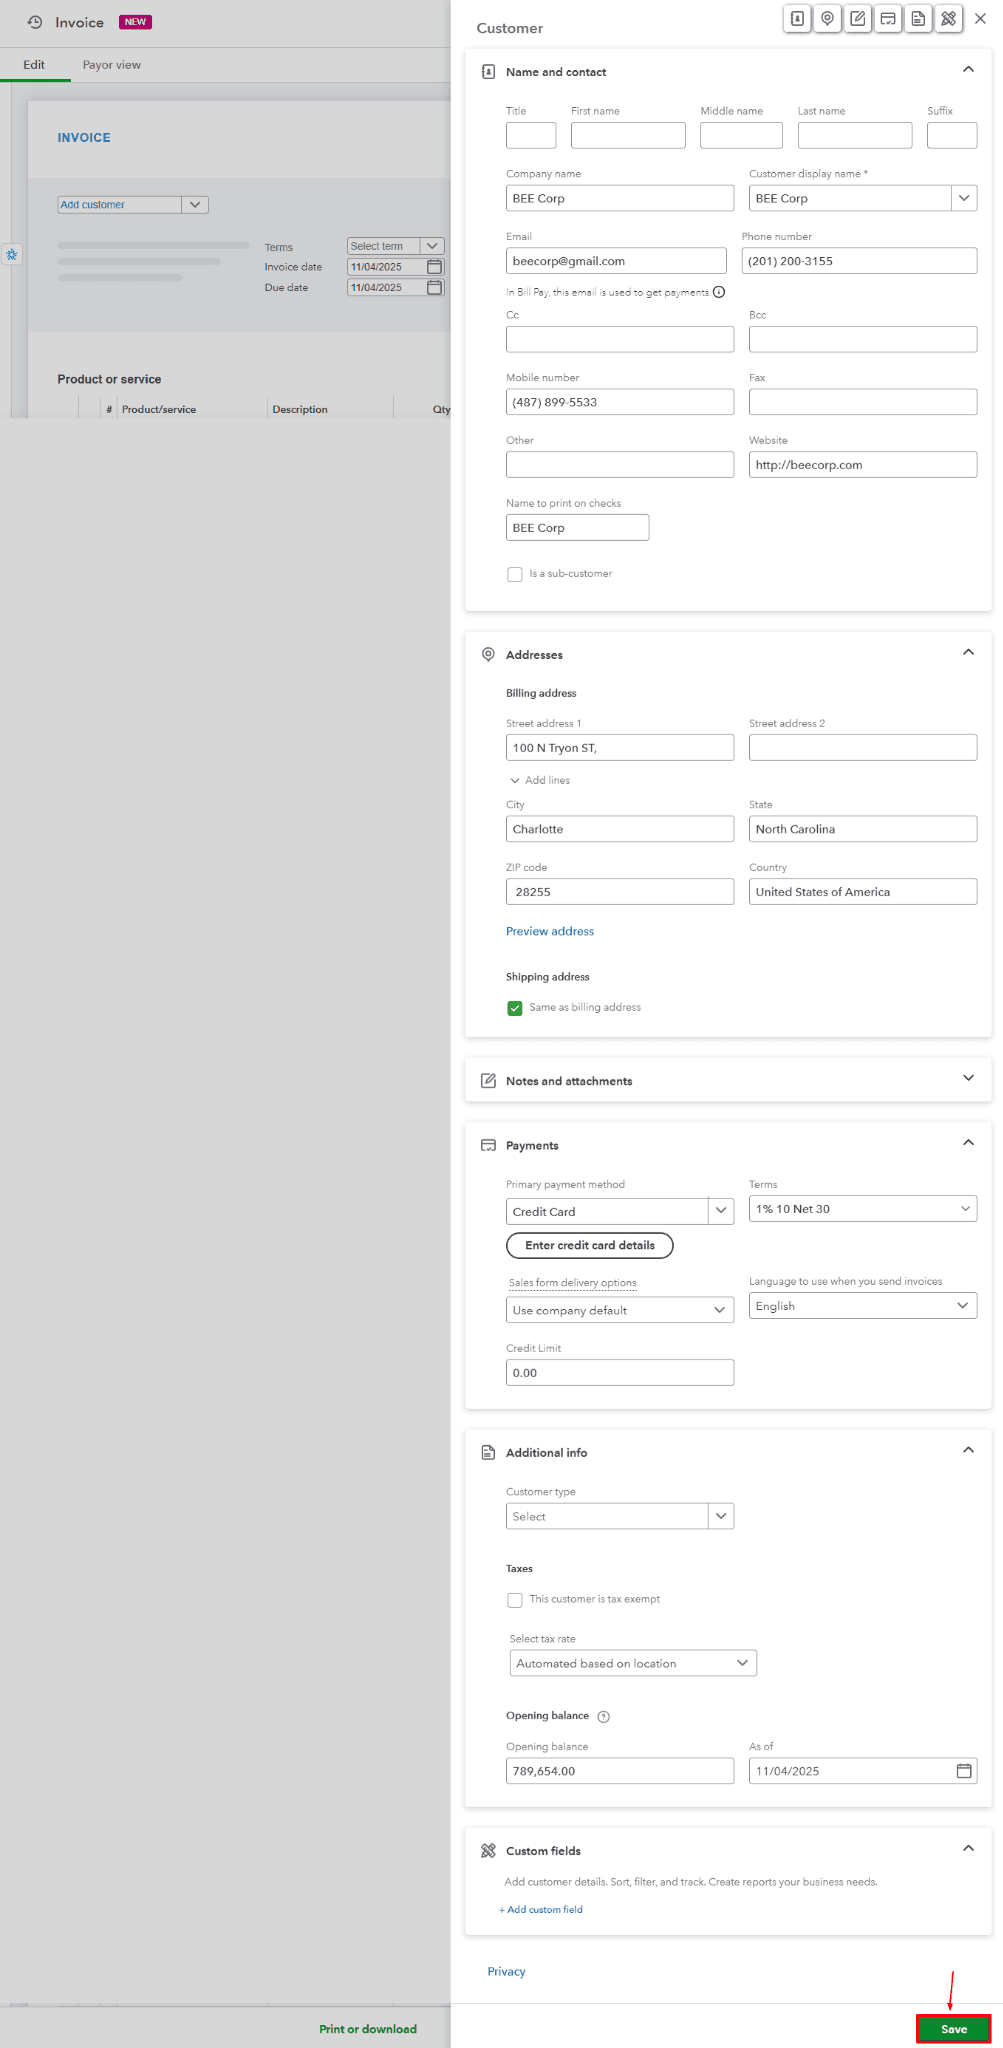Screen dimensions: 1003x2048
Task: Click the Website field
Action: pos(863,464)
